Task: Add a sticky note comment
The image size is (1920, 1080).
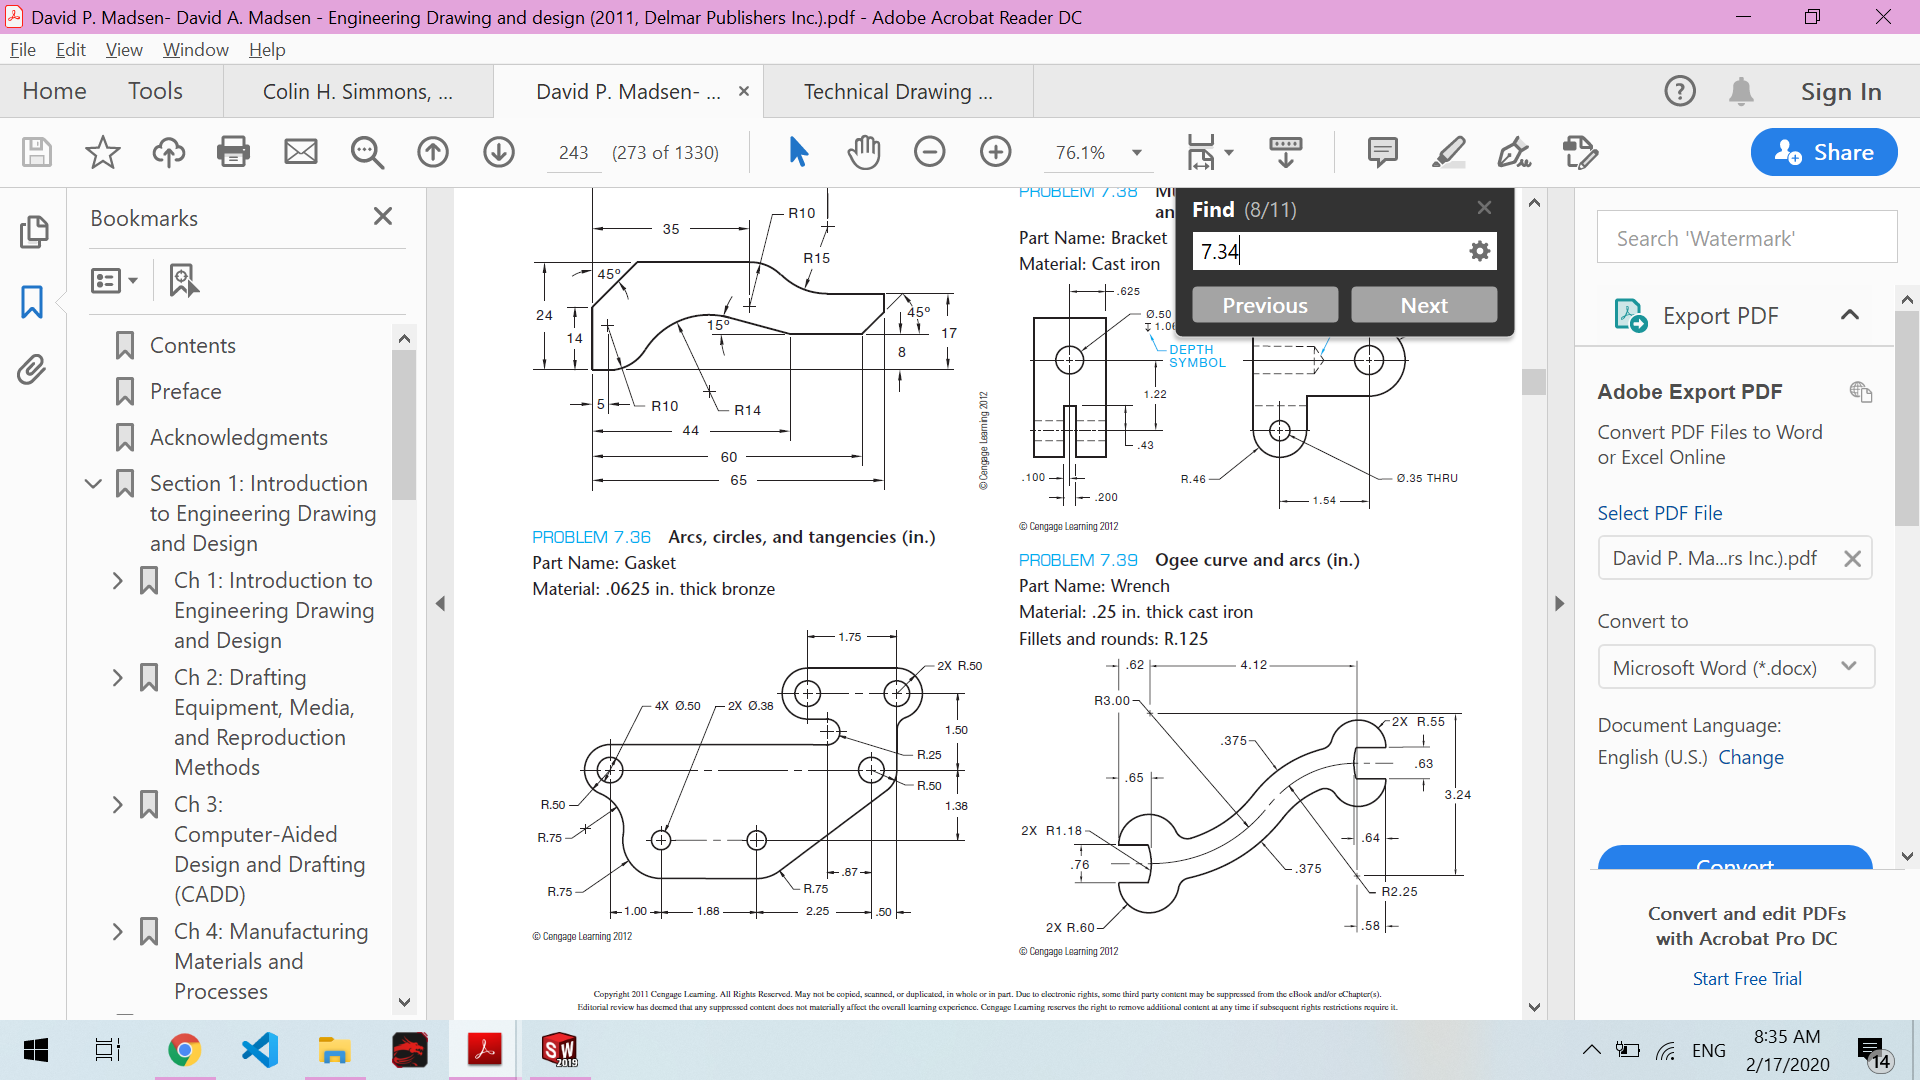Action: [1382, 152]
